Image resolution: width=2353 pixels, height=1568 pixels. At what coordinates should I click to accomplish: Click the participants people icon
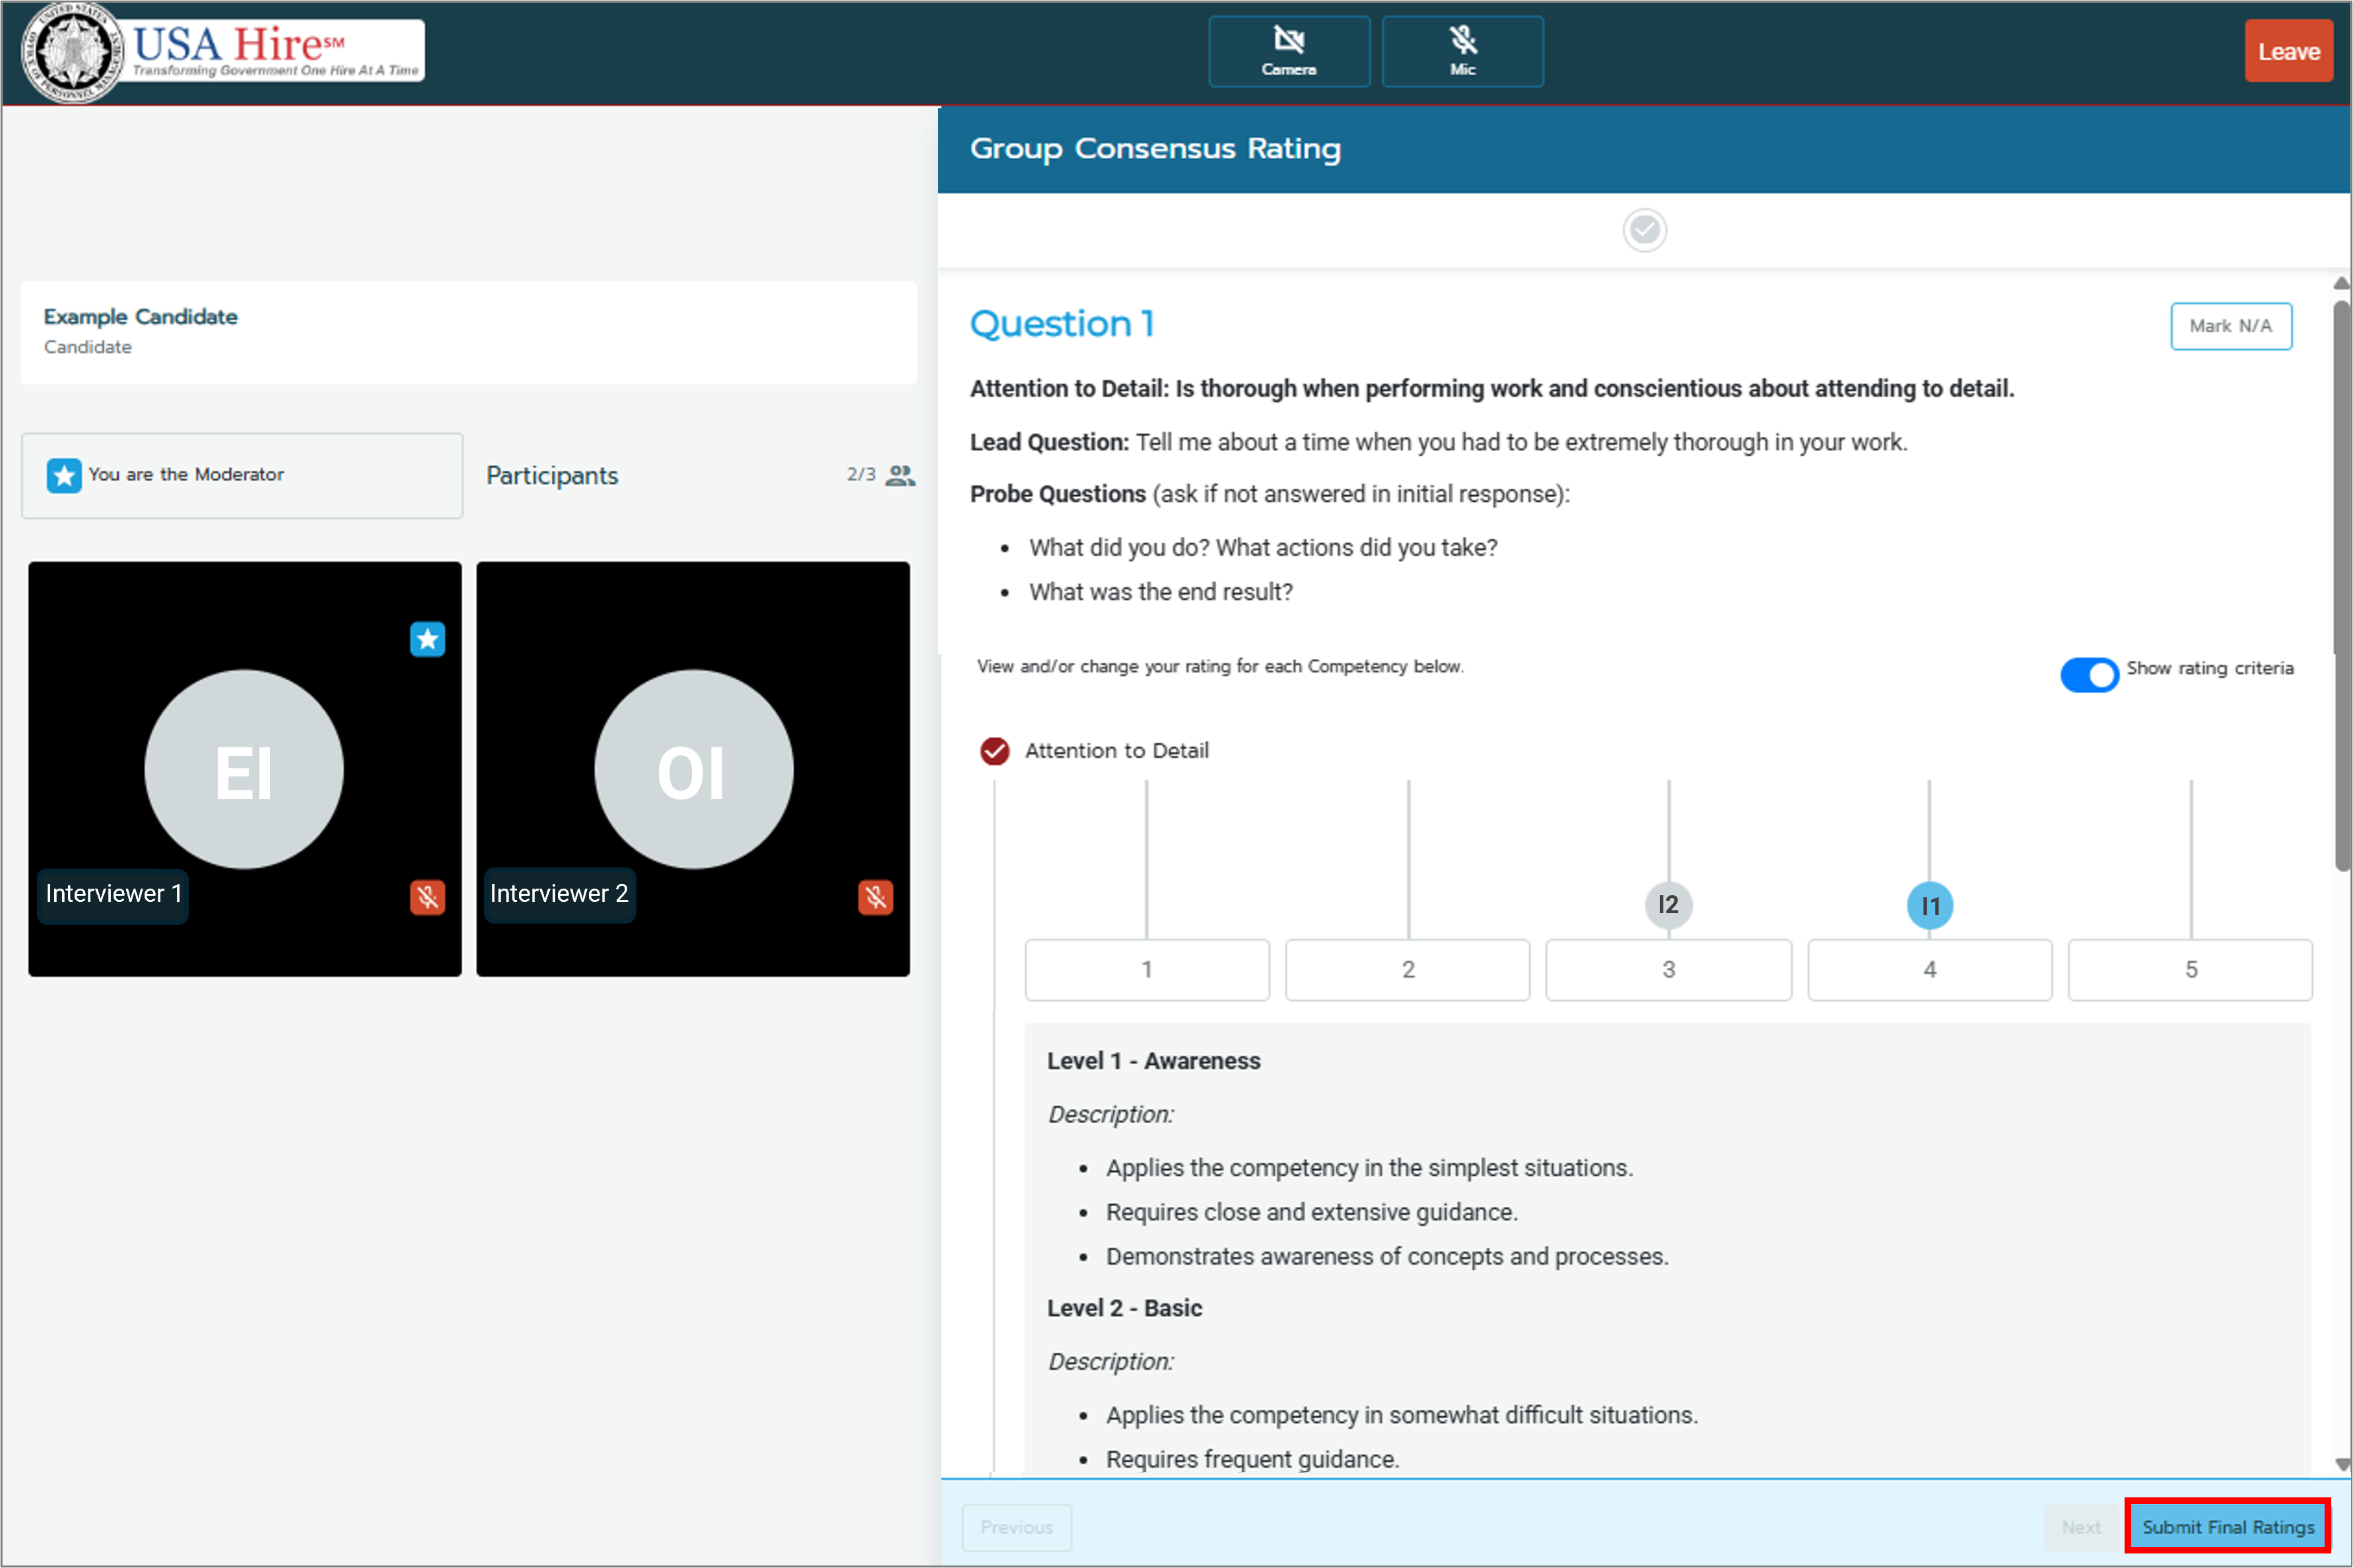[900, 475]
